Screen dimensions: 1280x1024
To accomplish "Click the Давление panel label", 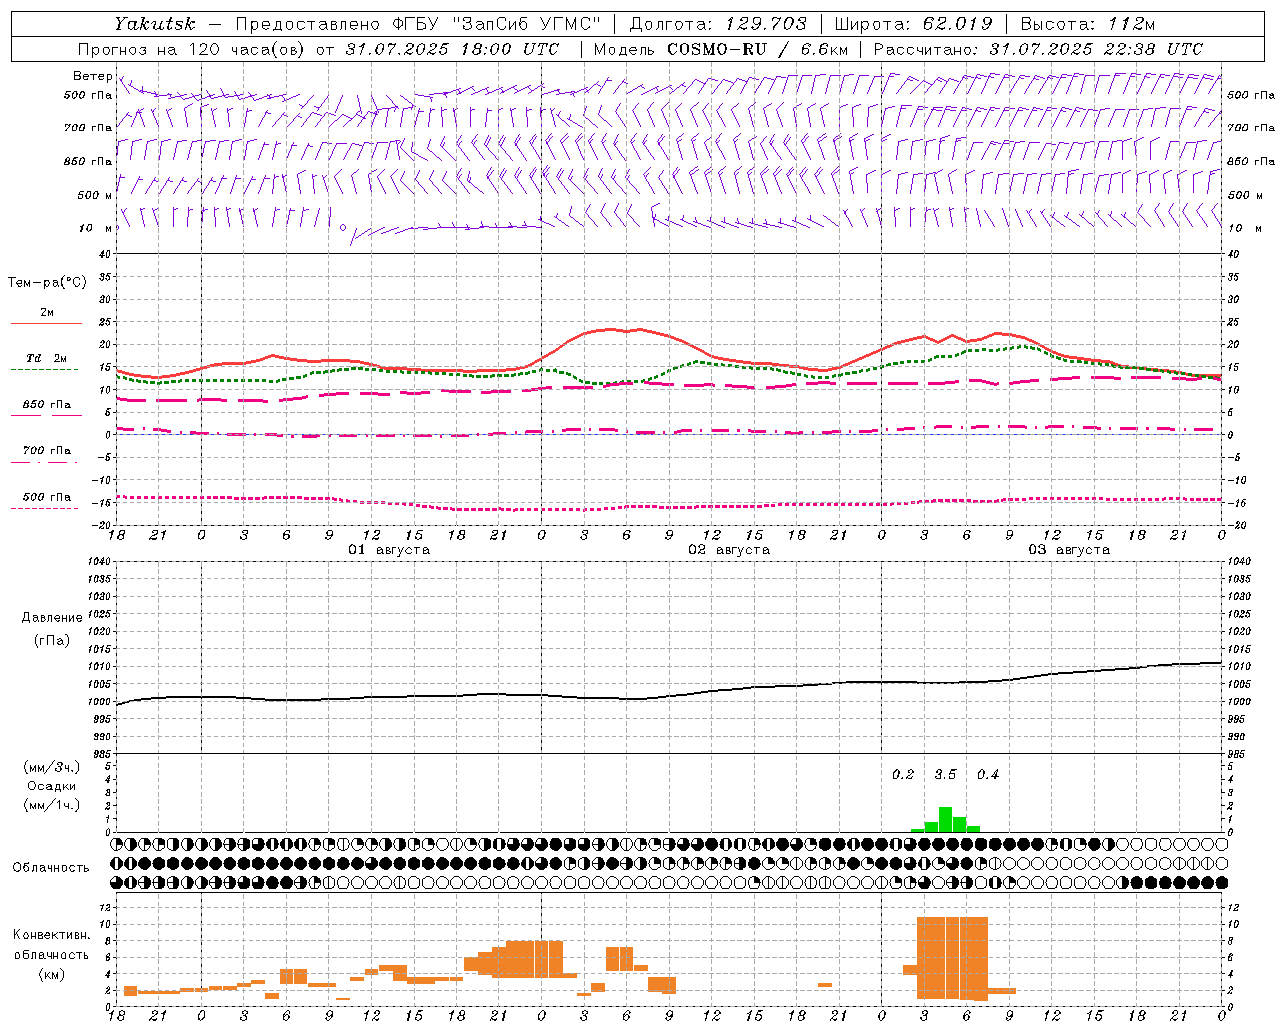I will click(51, 618).
